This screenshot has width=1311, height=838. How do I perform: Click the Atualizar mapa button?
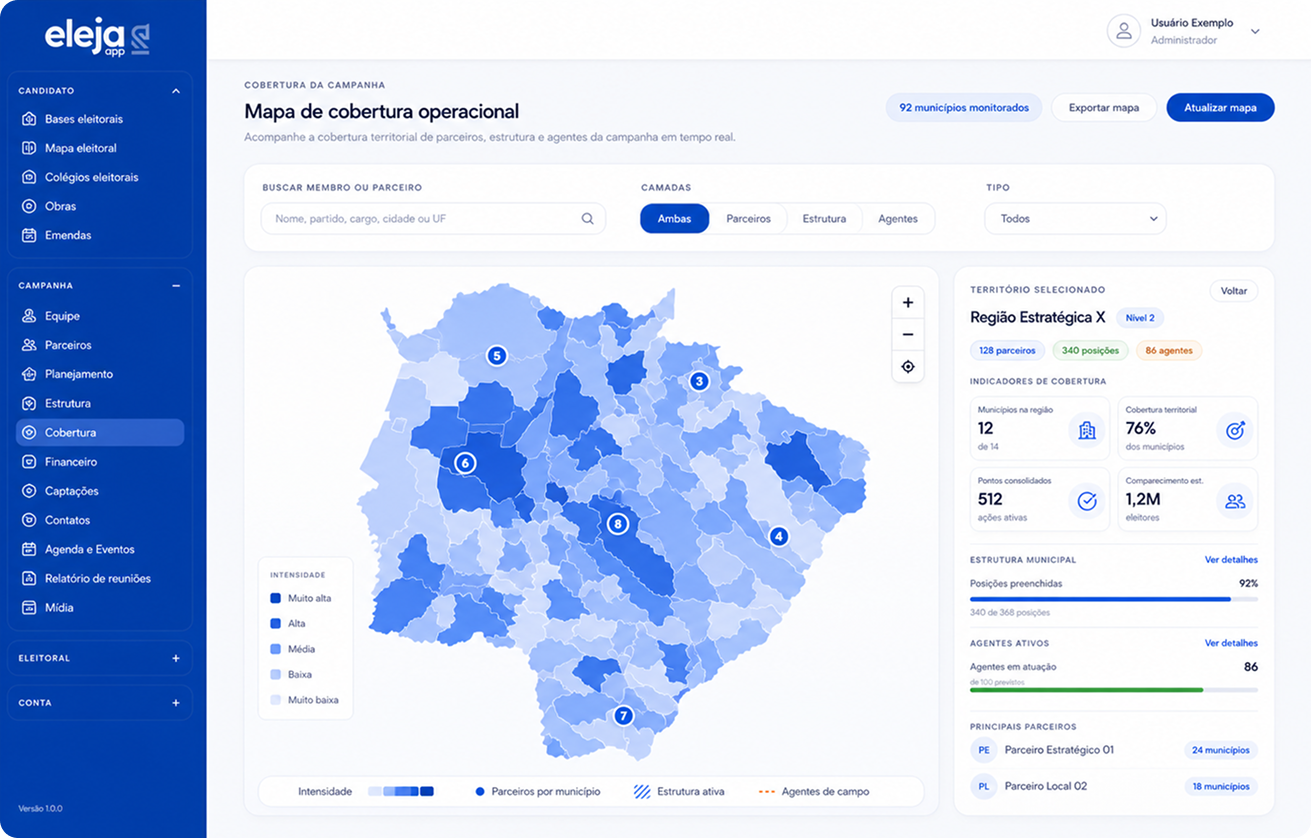(x=1220, y=108)
